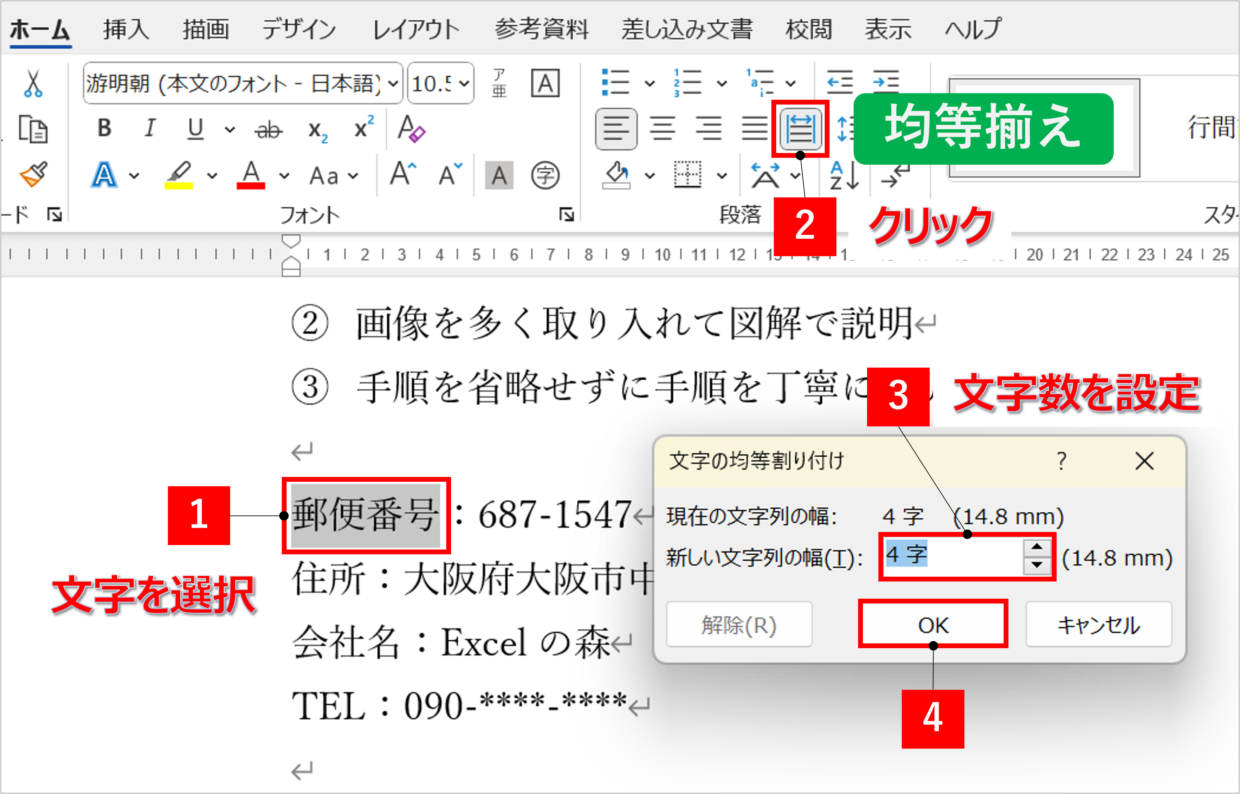Toggle Italic formatting
Screen dimensions: 1240x794
[x=150, y=129]
